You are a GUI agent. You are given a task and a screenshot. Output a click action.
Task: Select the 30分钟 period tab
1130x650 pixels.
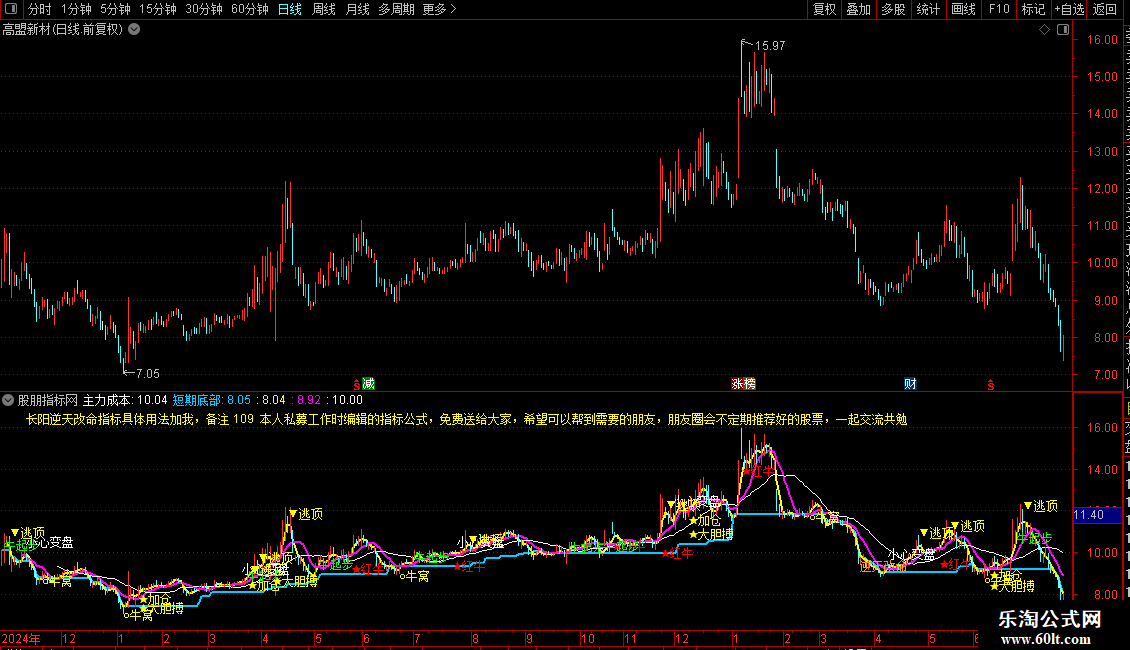click(204, 9)
